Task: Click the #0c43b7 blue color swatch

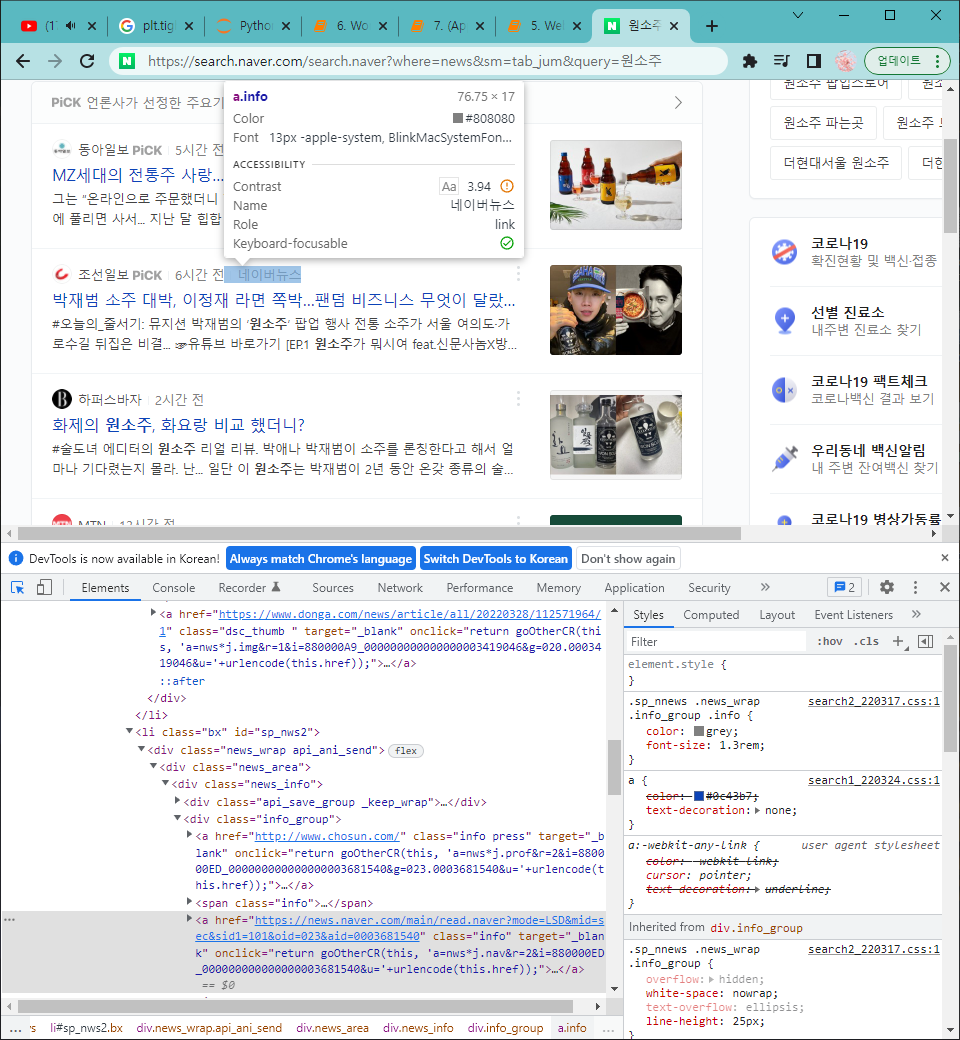Action: (x=699, y=796)
